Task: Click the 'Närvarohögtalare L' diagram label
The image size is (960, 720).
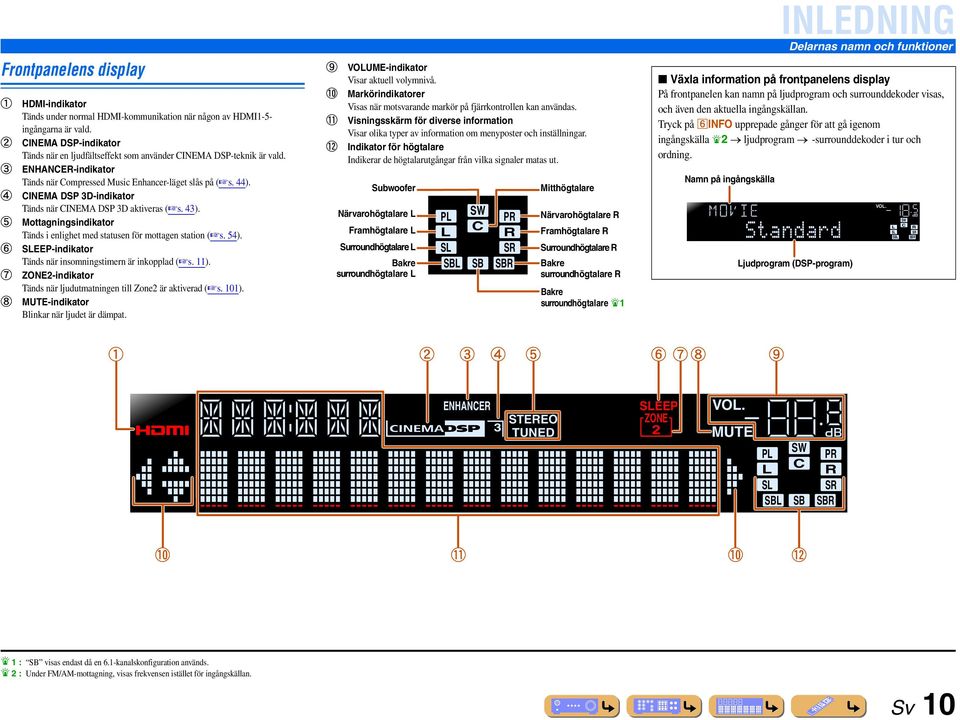Action: pyautogui.click(x=376, y=214)
